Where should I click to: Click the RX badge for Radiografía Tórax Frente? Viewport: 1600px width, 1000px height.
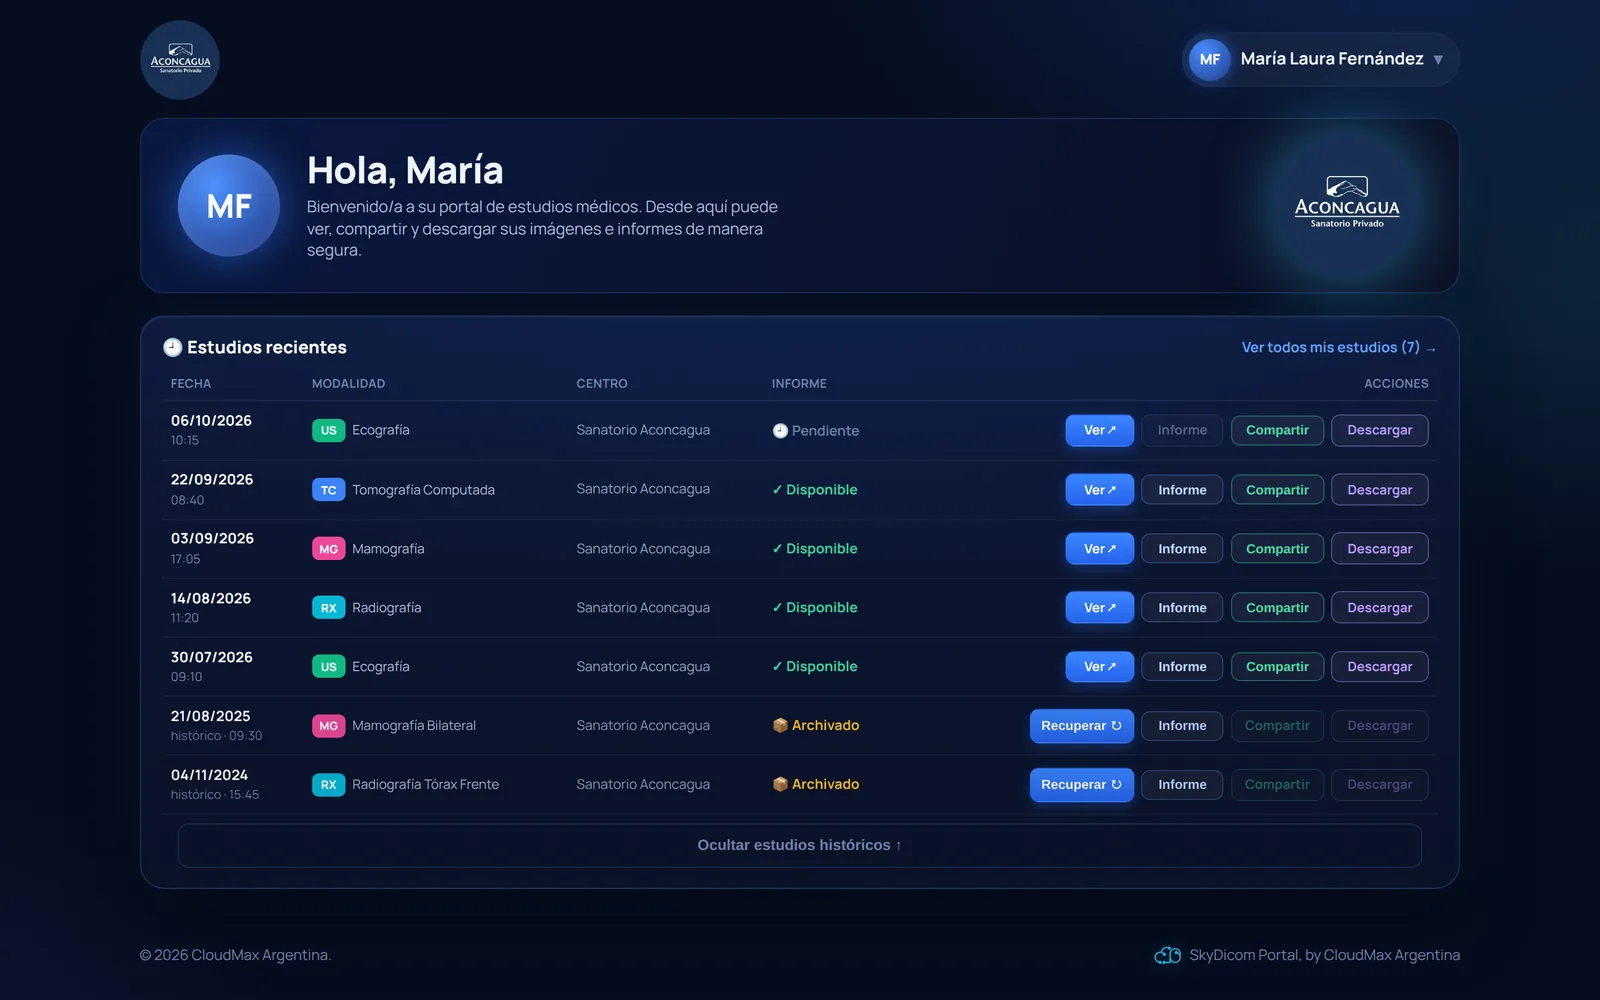click(328, 785)
